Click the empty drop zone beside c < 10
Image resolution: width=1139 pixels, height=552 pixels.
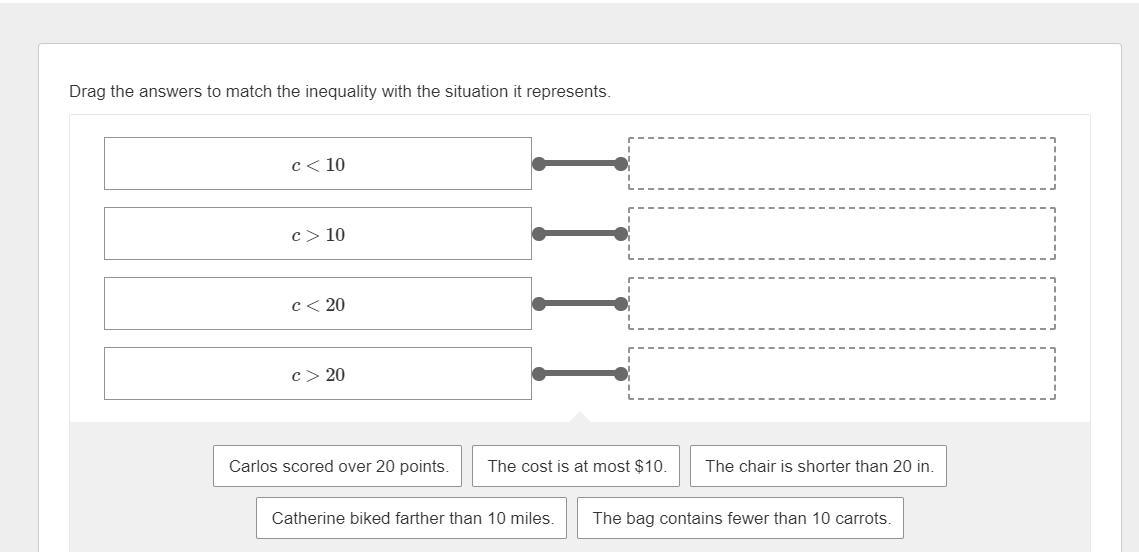[x=841, y=164]
